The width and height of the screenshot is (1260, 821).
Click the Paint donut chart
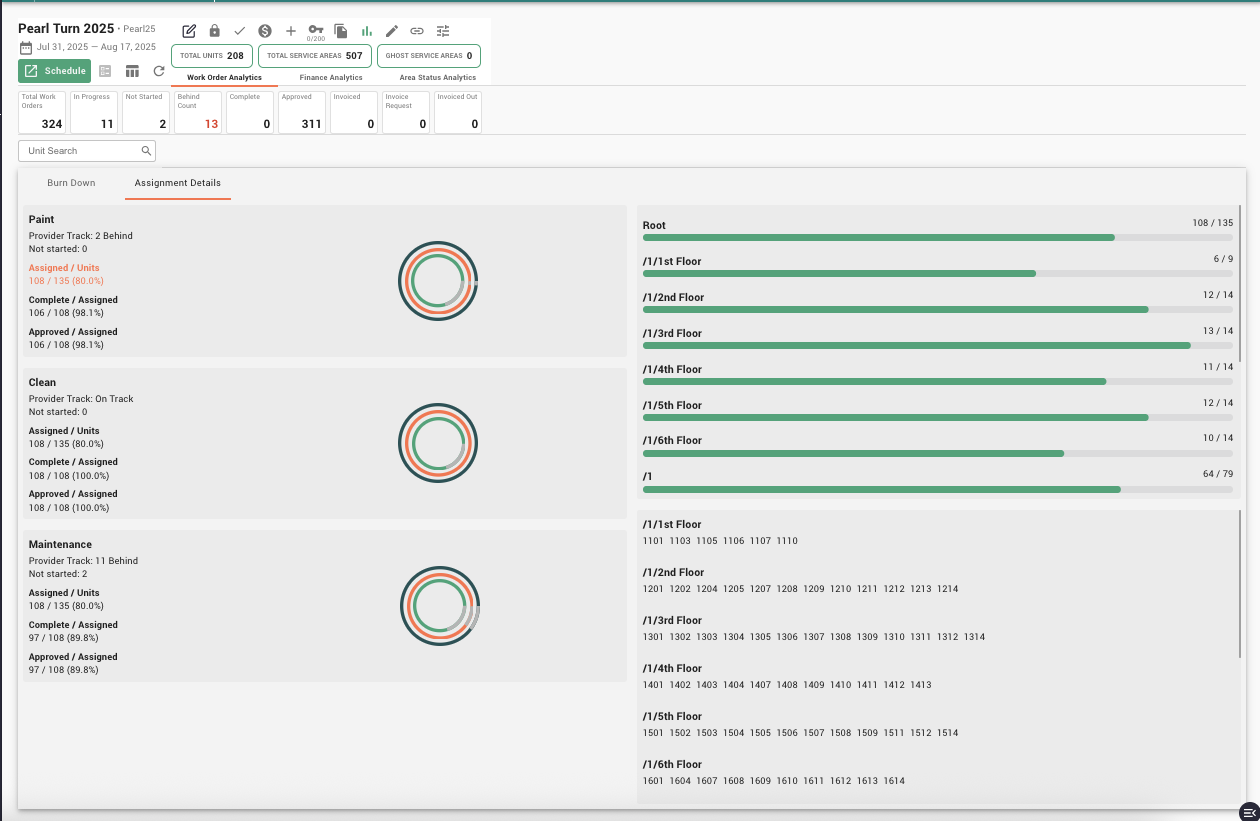coord(438,281)
